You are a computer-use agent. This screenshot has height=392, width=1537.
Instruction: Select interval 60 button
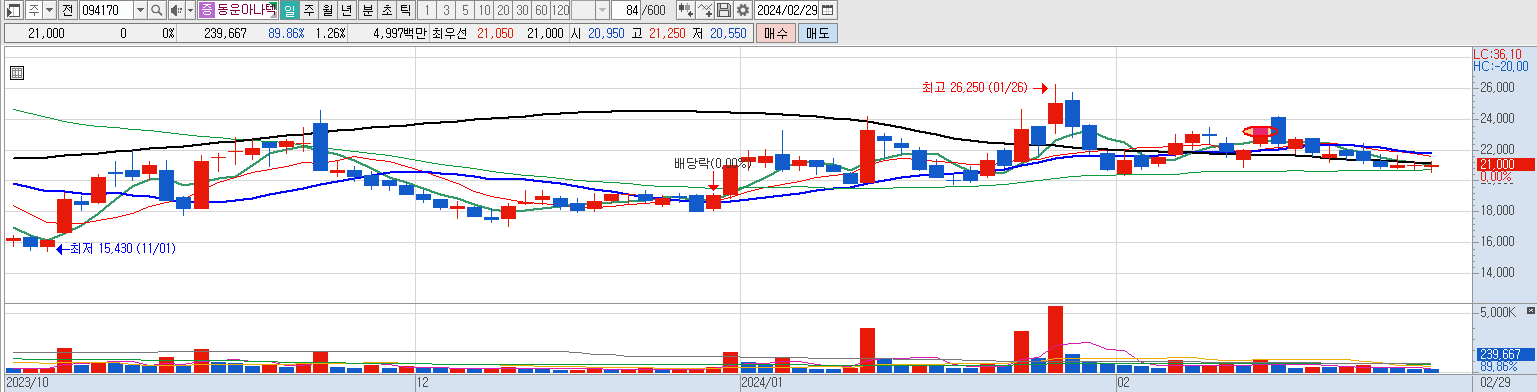tap(540, 10)
